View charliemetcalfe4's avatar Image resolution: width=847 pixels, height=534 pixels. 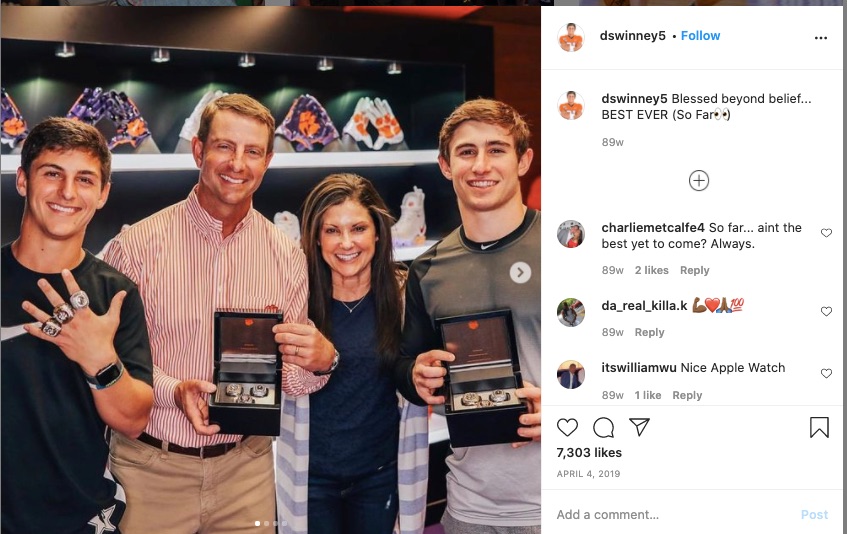tap(571, 234)
